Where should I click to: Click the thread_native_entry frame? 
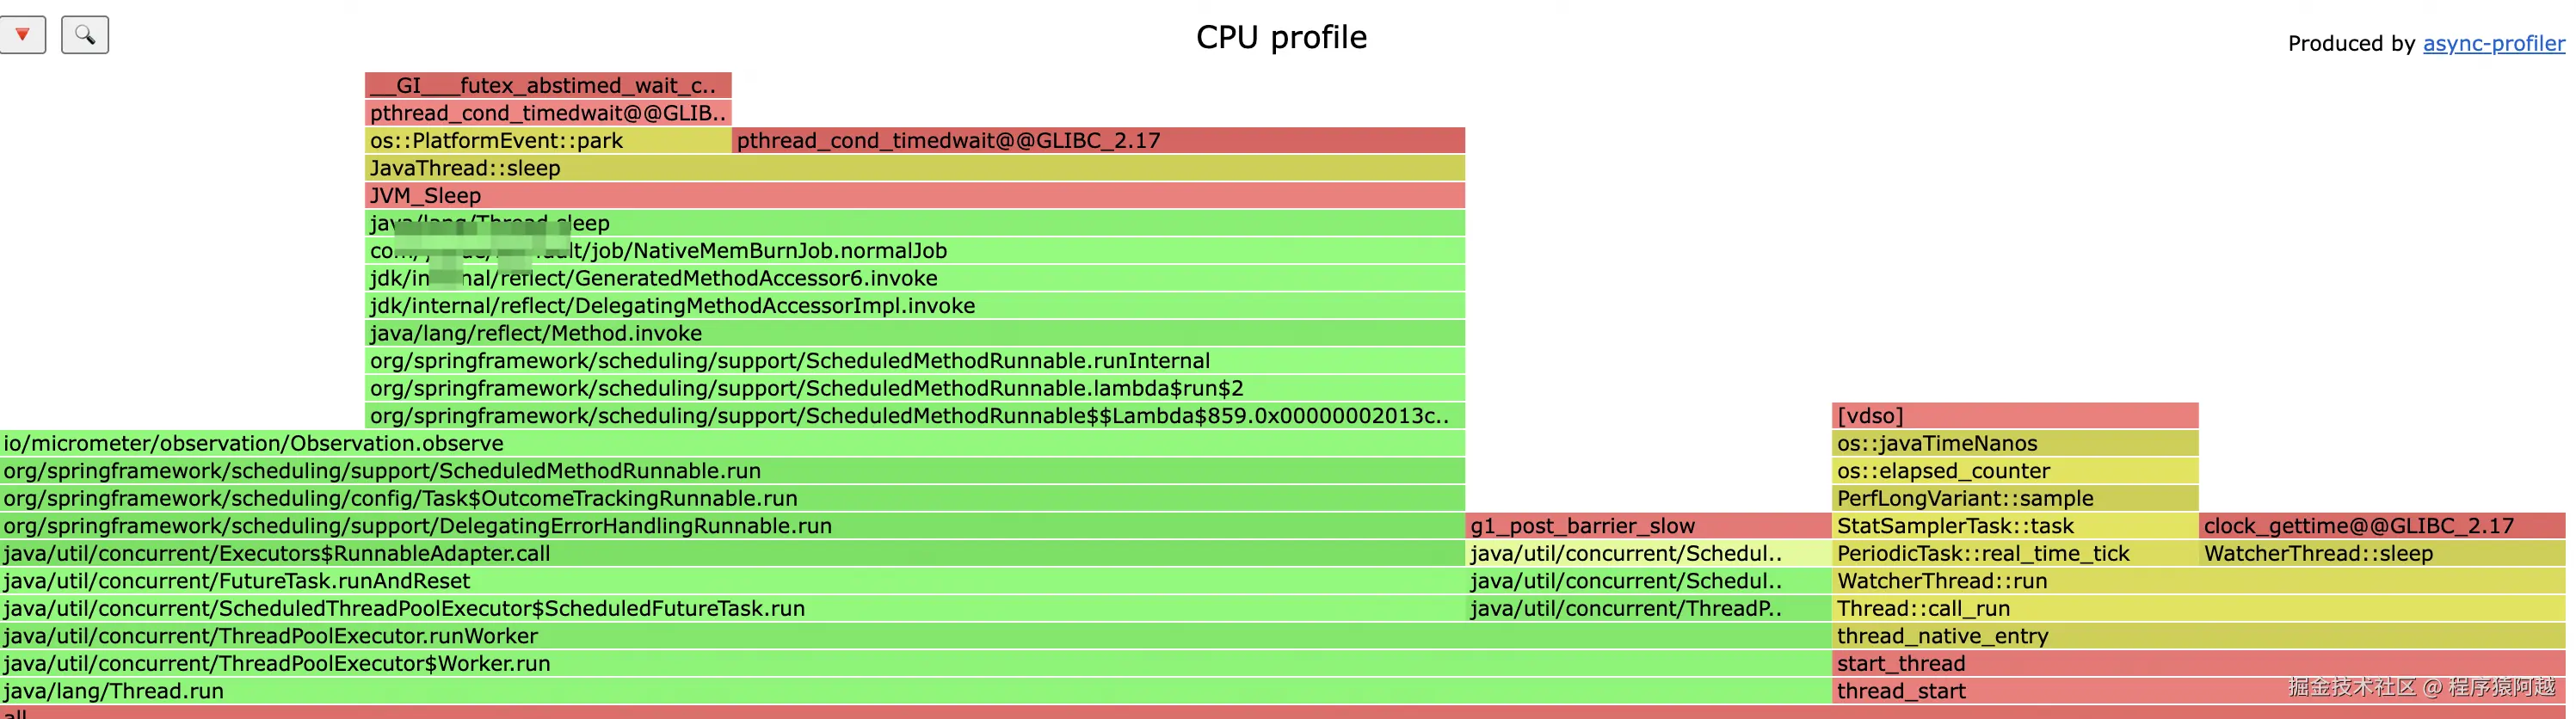click(2198, 636)
